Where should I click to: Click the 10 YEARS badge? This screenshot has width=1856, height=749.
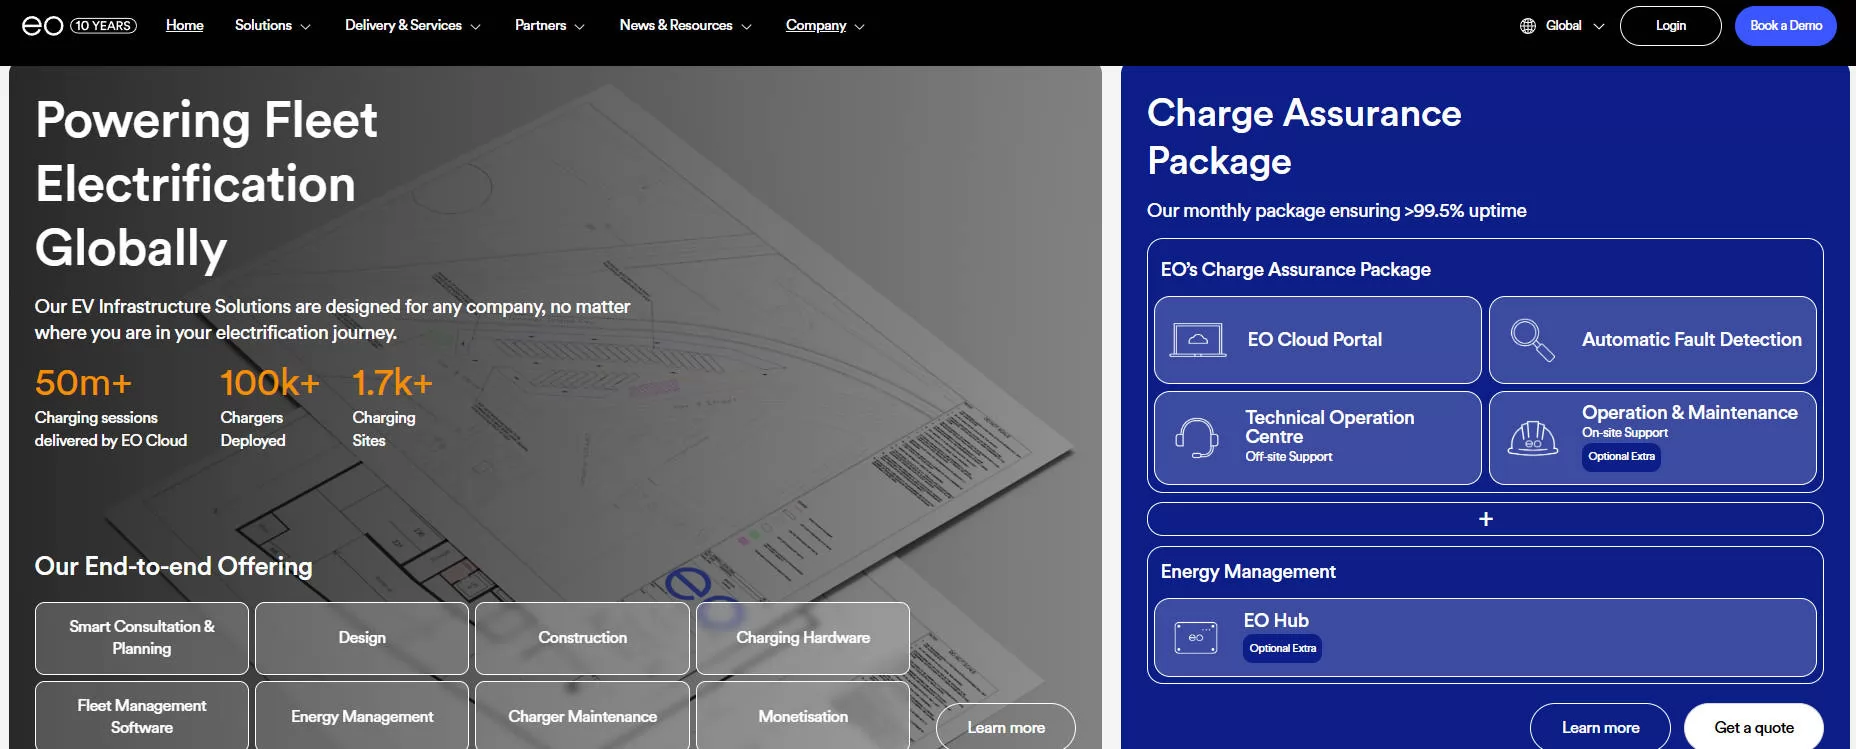pyautogui.click(x=103, y=26)
